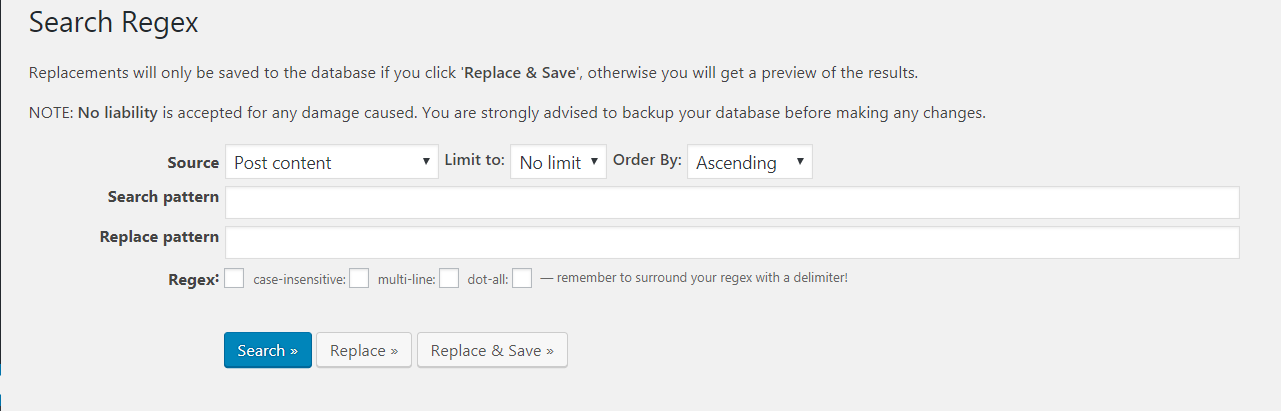Toggle the multi-line checkbox
Screen dimensions: 1281x411
coord(449,278)
